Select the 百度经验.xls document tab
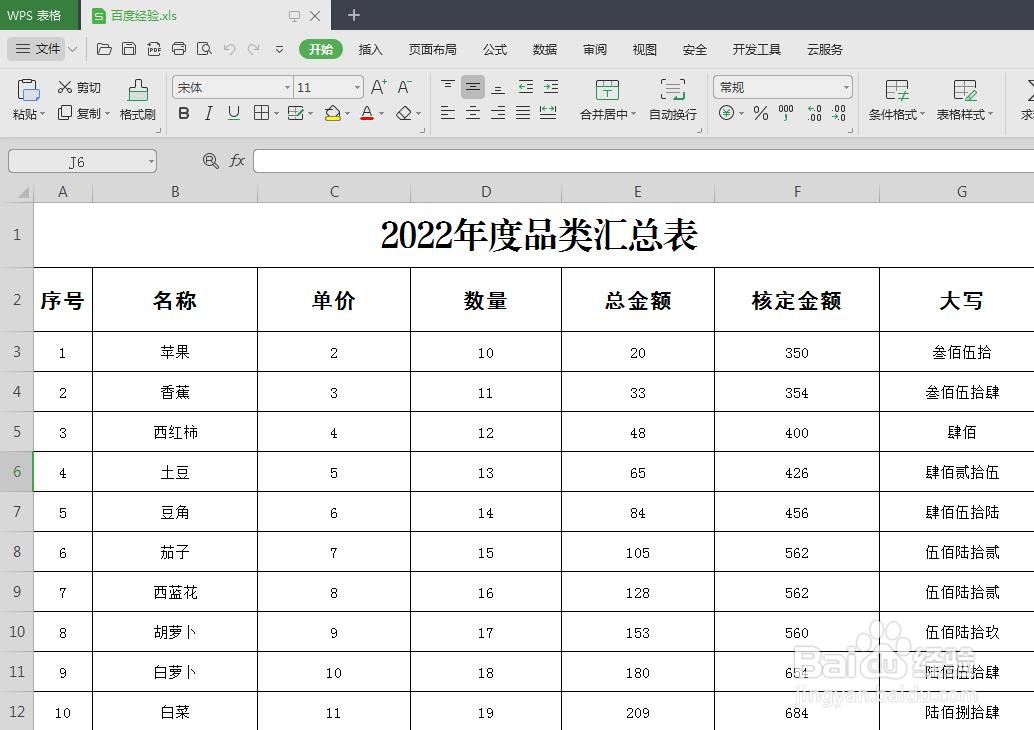1034x730 pixels. pos(205,15)
